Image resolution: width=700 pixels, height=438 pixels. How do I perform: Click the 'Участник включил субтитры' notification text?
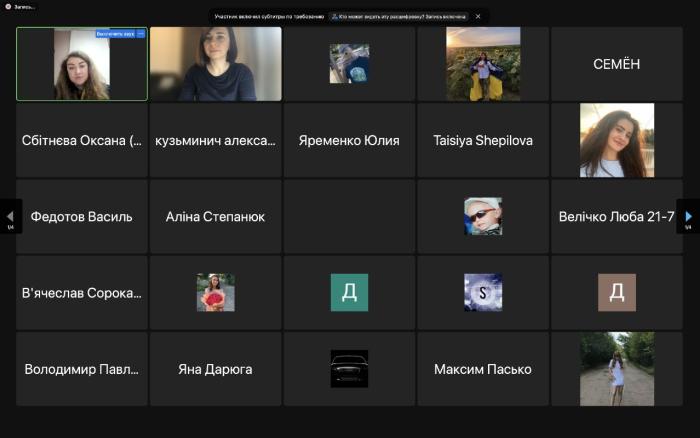pos(269,17)
